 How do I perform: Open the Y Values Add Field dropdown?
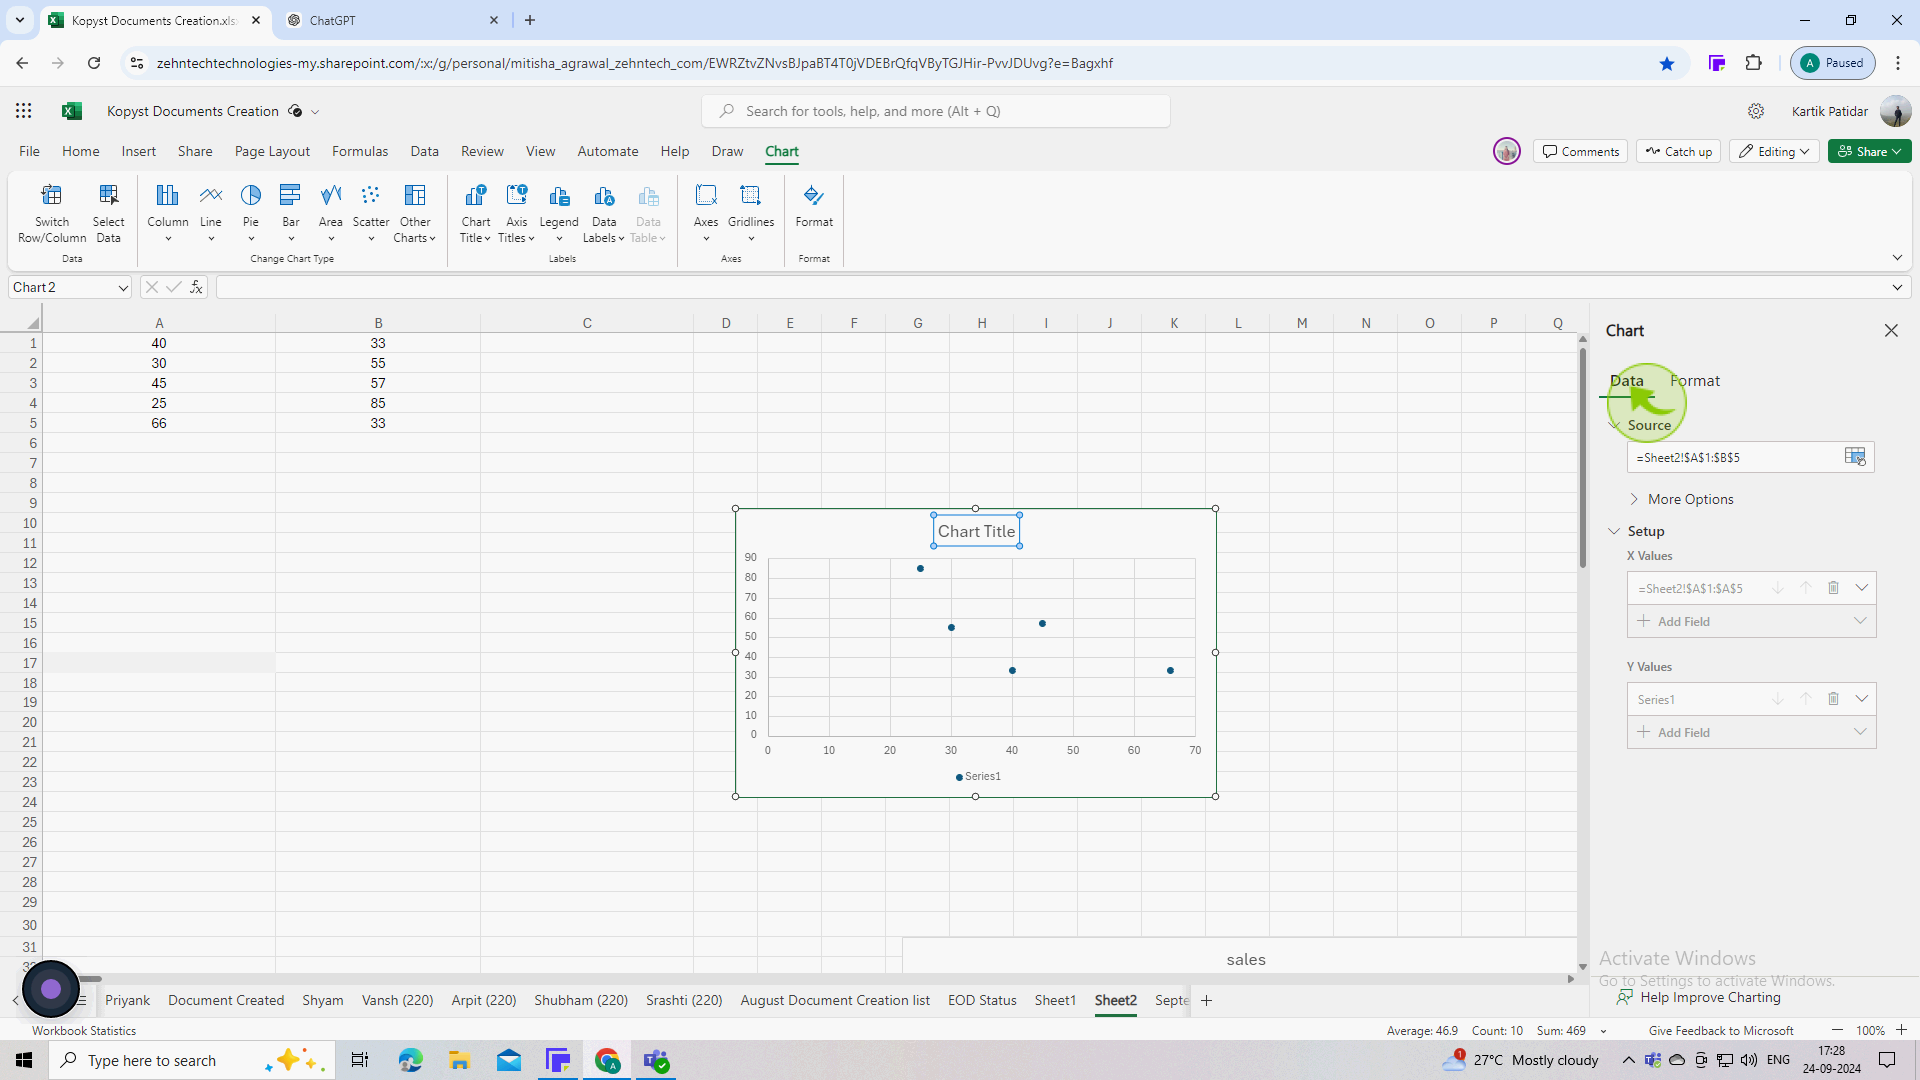pyautogui.click(x=1860, y=732)
